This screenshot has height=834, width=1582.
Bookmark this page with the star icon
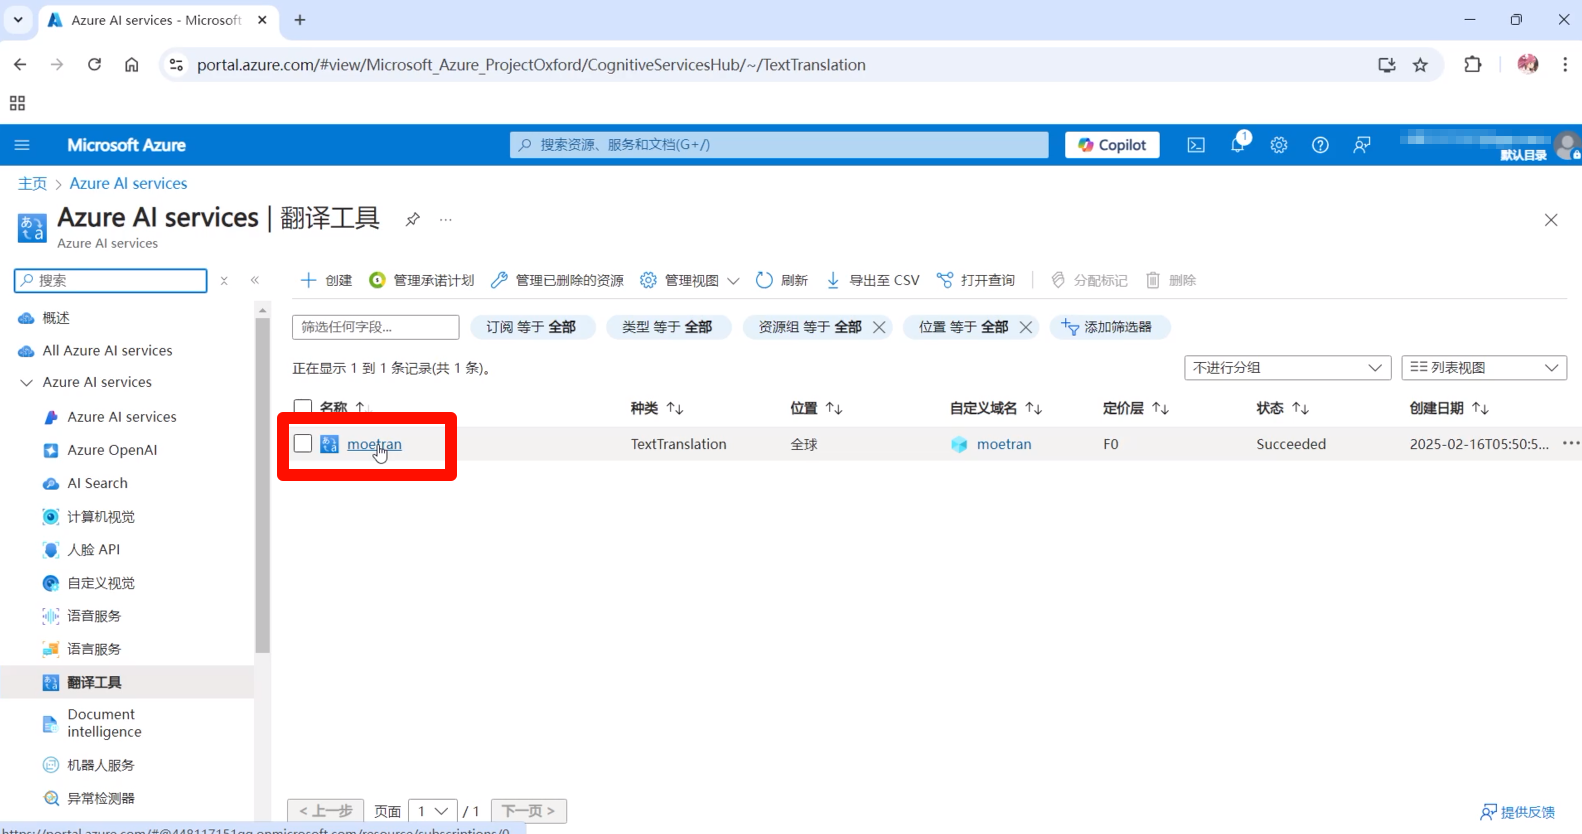[x=1420, y=65]
